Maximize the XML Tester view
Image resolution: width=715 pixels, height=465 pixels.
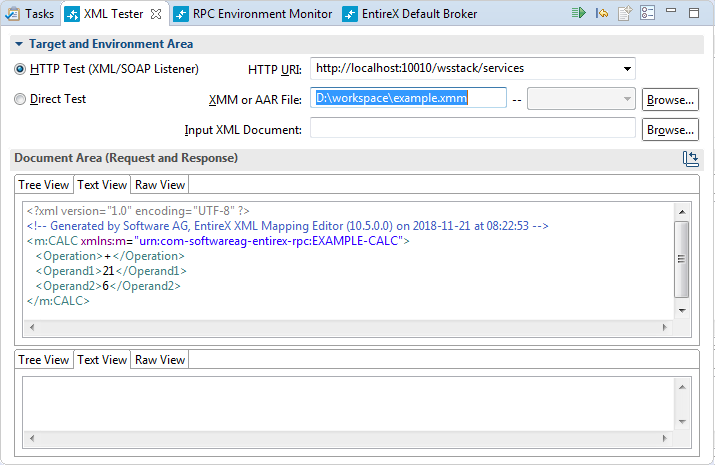coord(694,13)
